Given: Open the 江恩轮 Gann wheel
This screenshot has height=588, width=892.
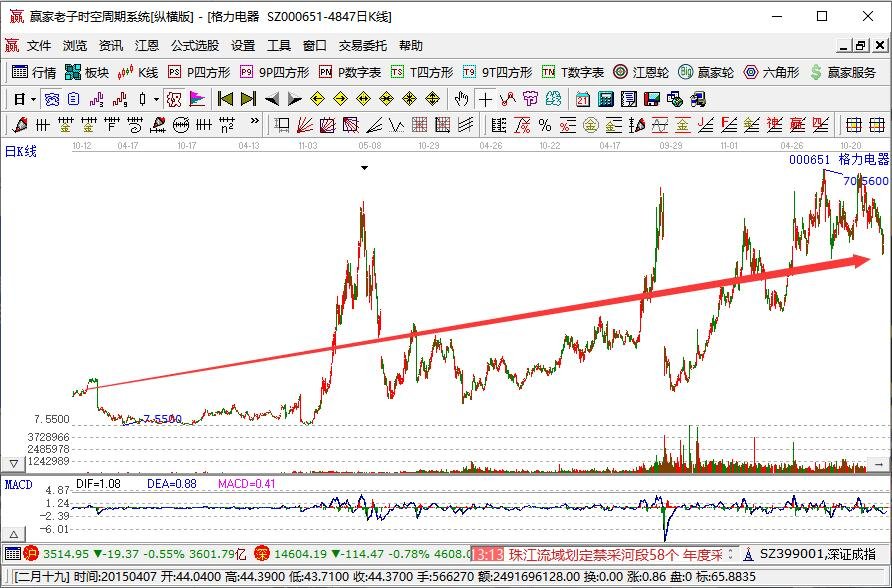Looking at the screenshot, I should tap(641, 72).
